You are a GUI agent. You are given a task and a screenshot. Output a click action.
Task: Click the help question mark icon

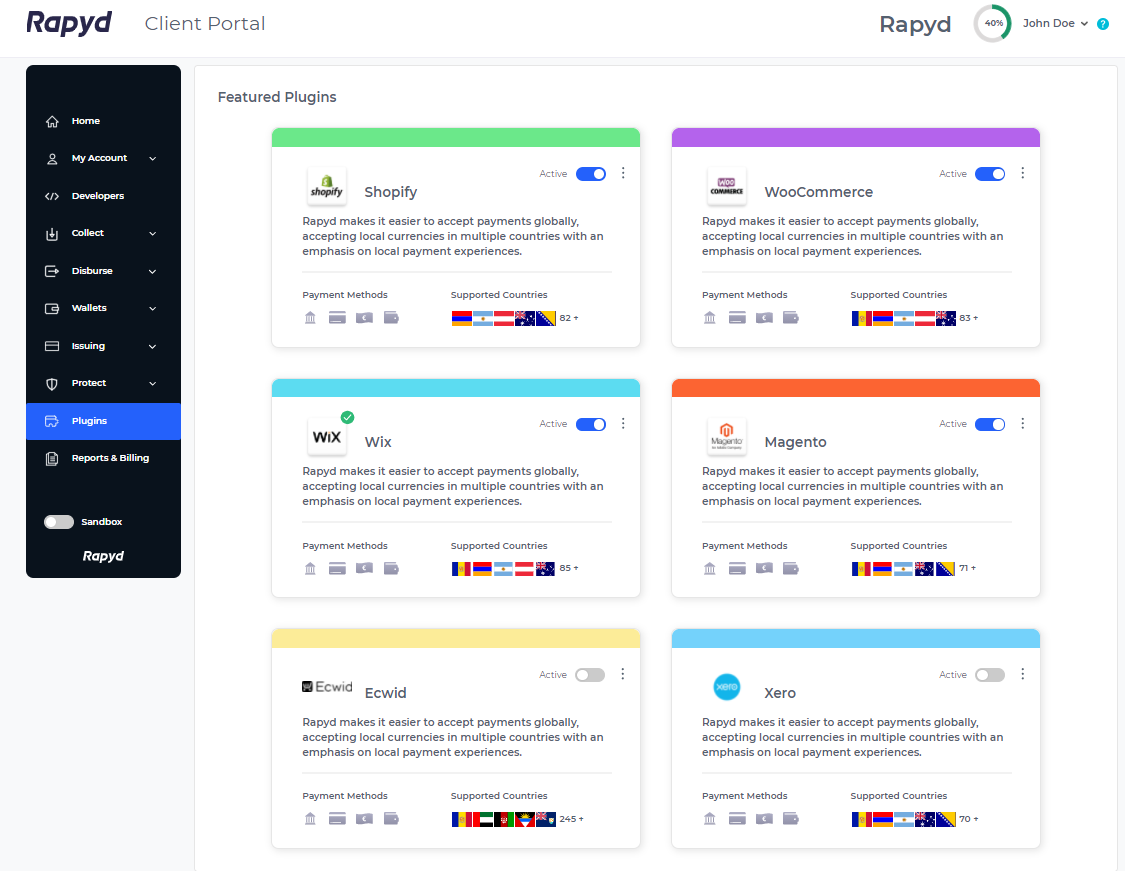[x=1103, y=24]
